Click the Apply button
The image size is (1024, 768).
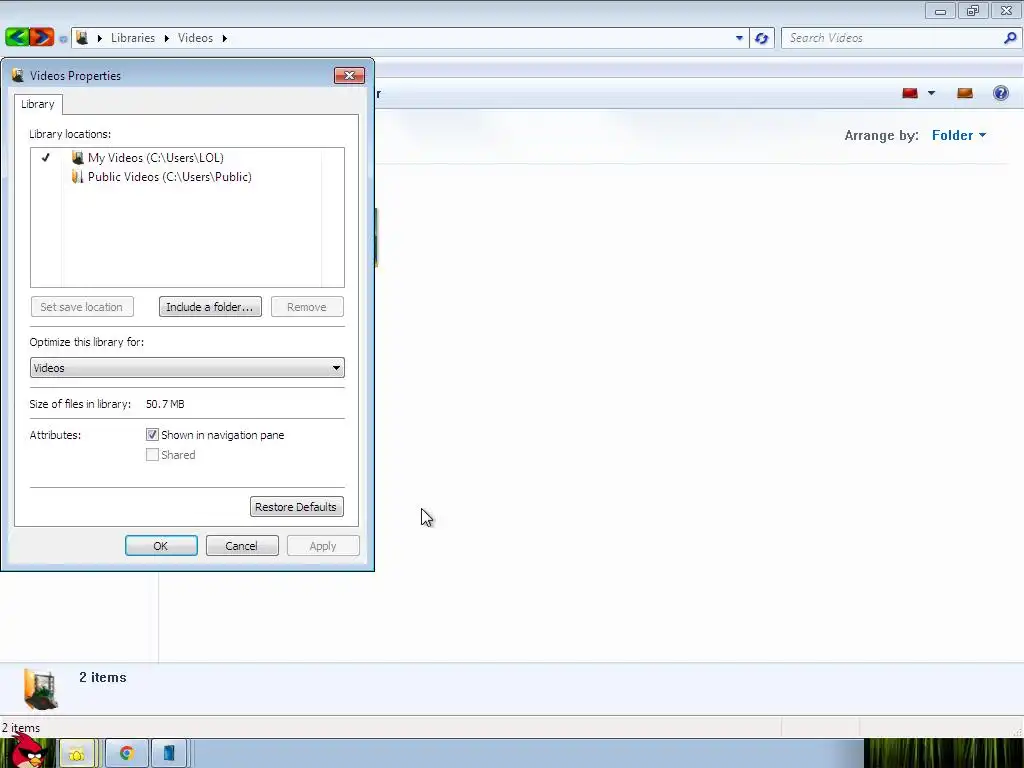(x=323, y=546)
